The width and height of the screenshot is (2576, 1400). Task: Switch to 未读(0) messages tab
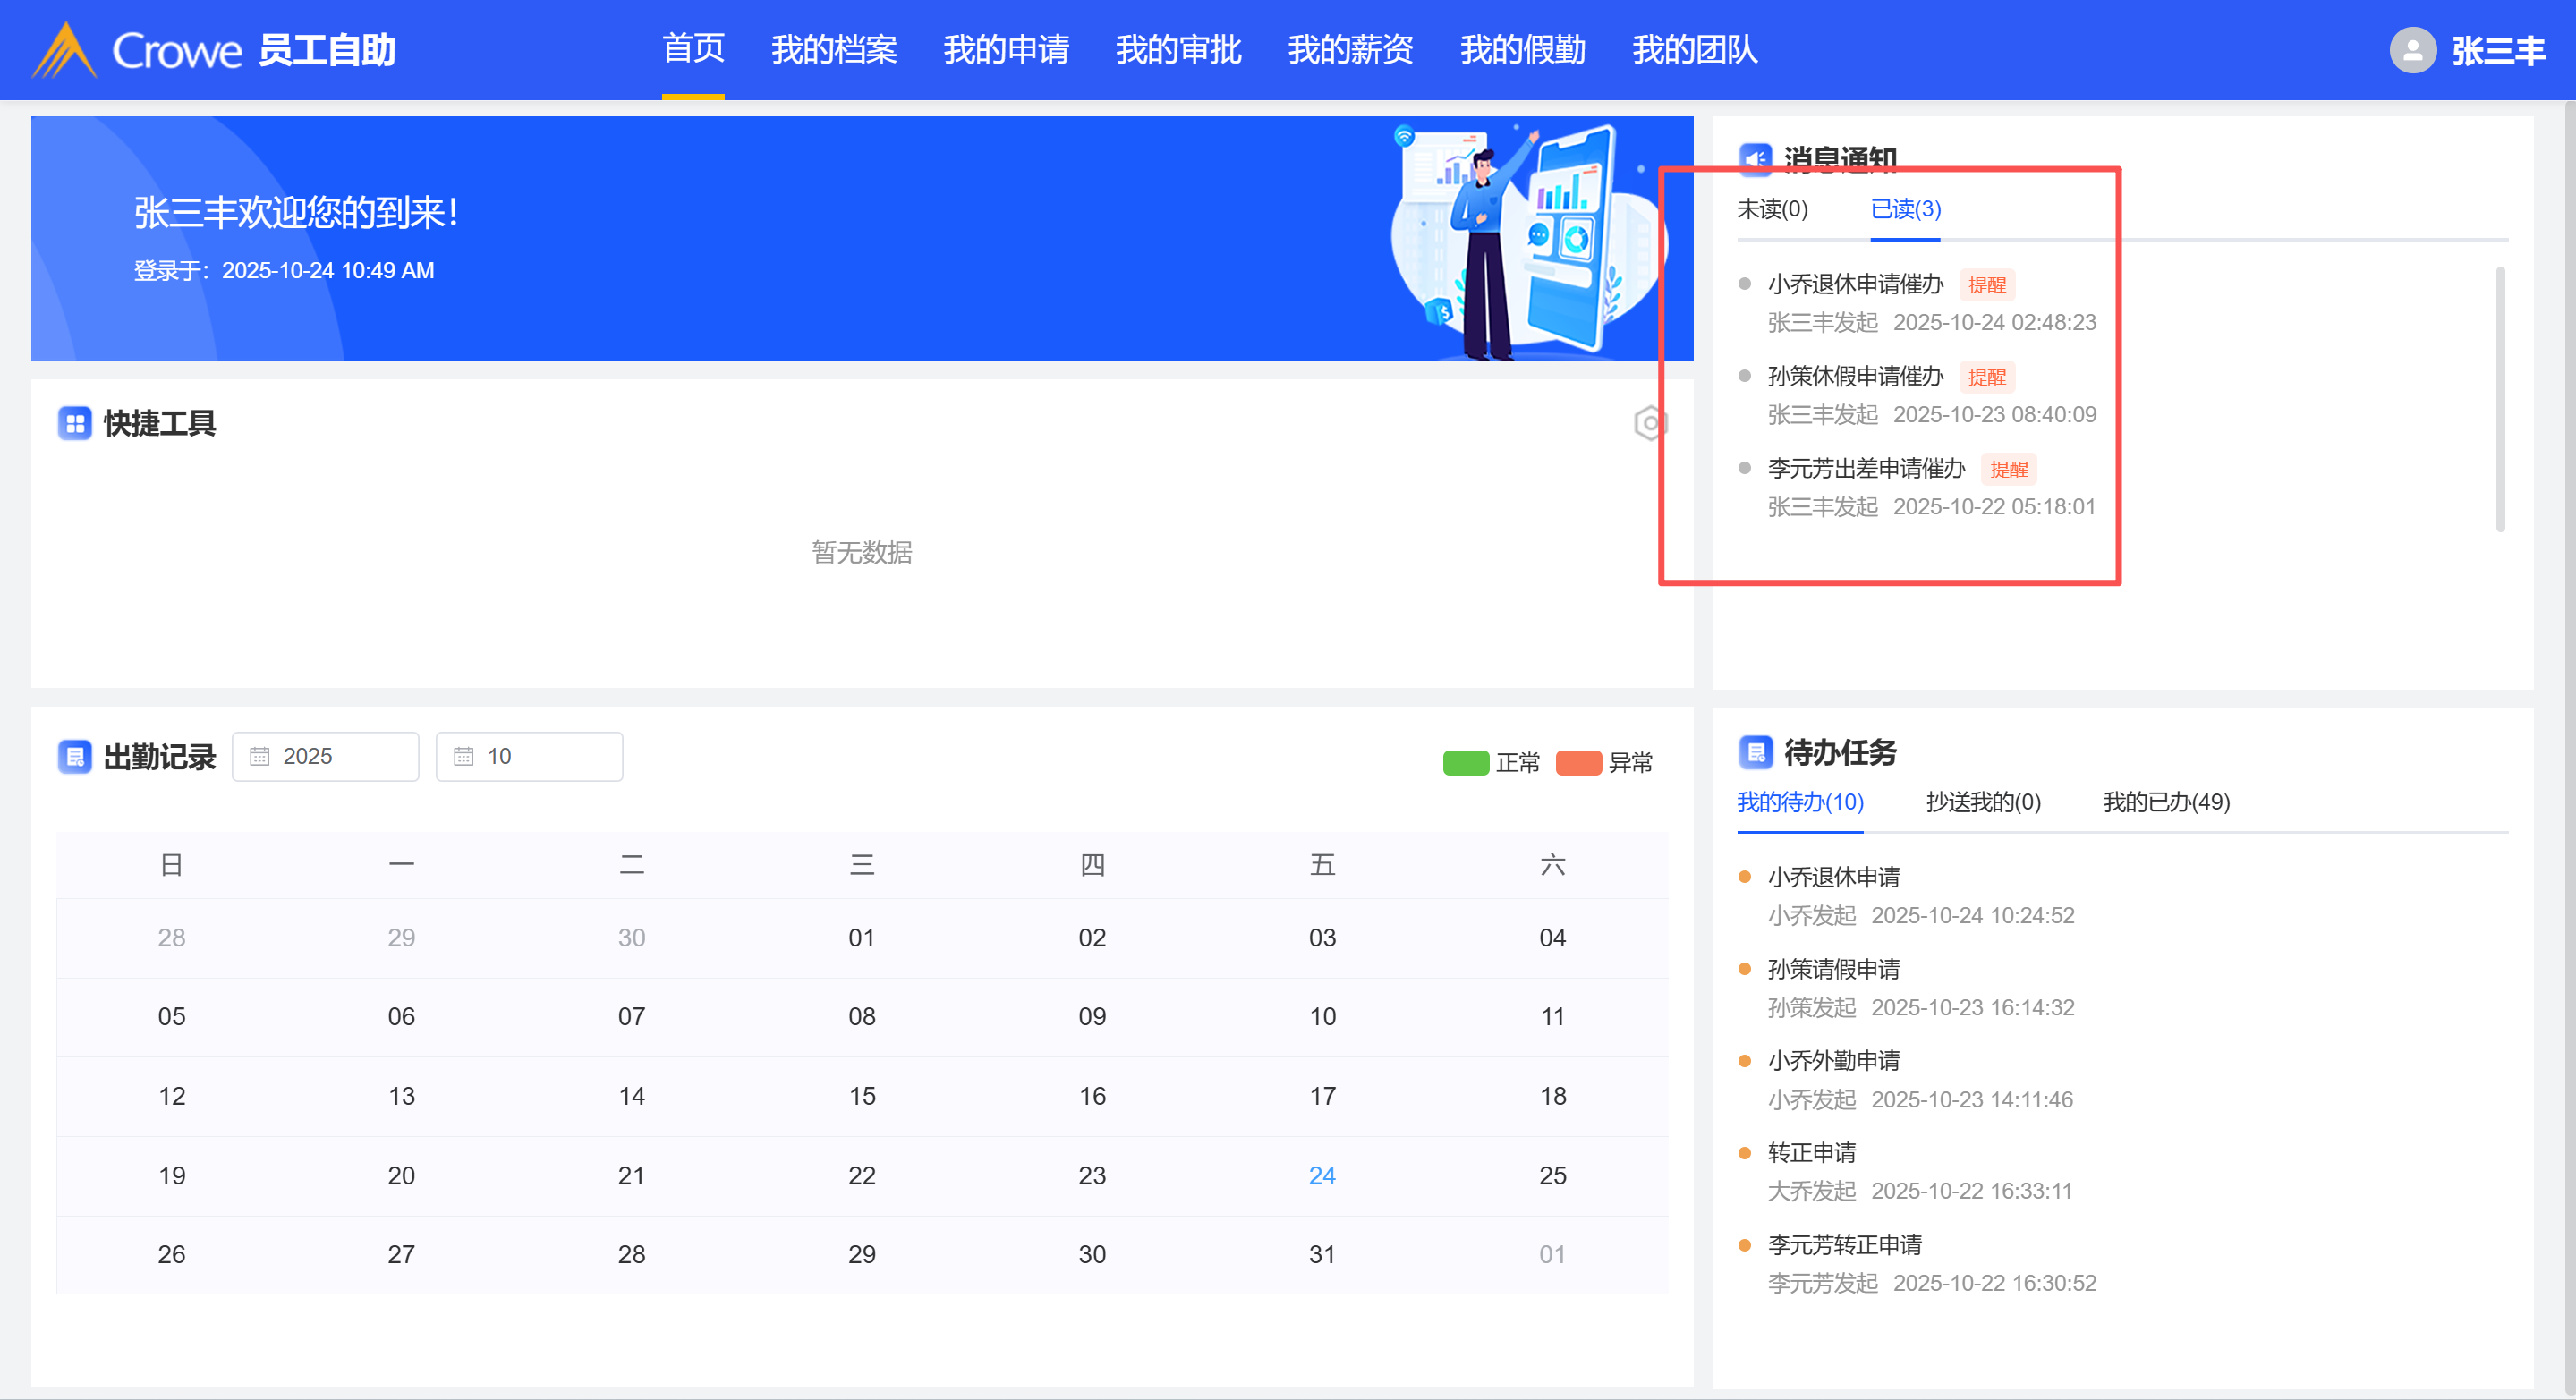click(1772, 209)
